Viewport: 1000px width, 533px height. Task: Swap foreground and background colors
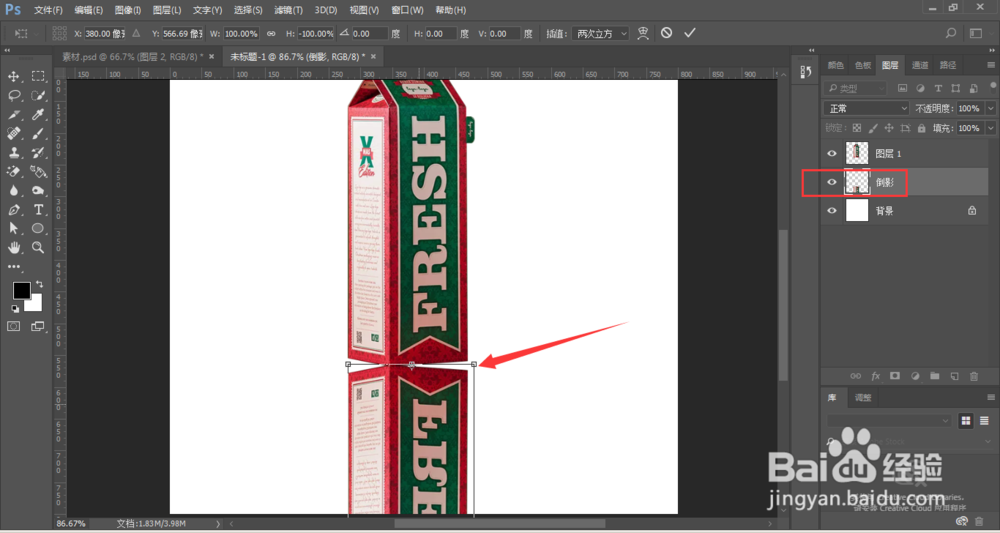click(40, 284)
